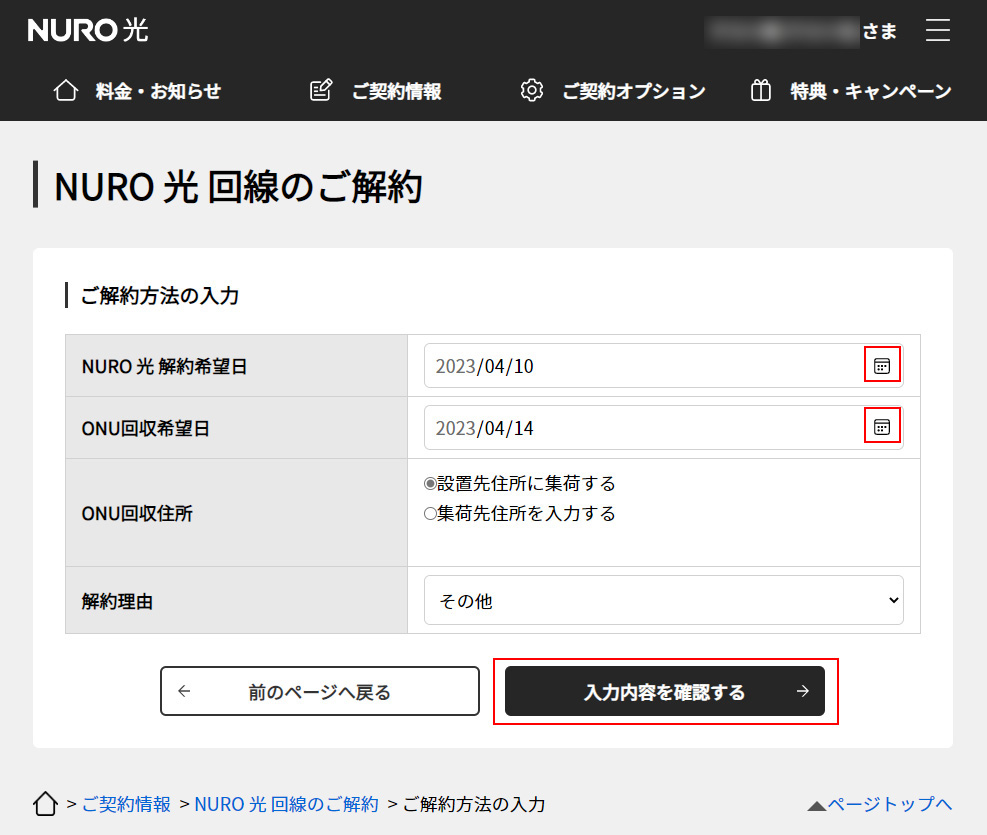The width and height of the screenshot is (987, 835).
Task: Open the hamburger menu icon
Action: tap(937, 30)
